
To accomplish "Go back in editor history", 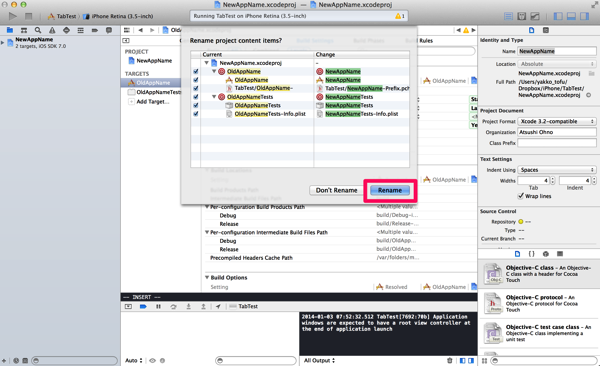I will [140, 30].
